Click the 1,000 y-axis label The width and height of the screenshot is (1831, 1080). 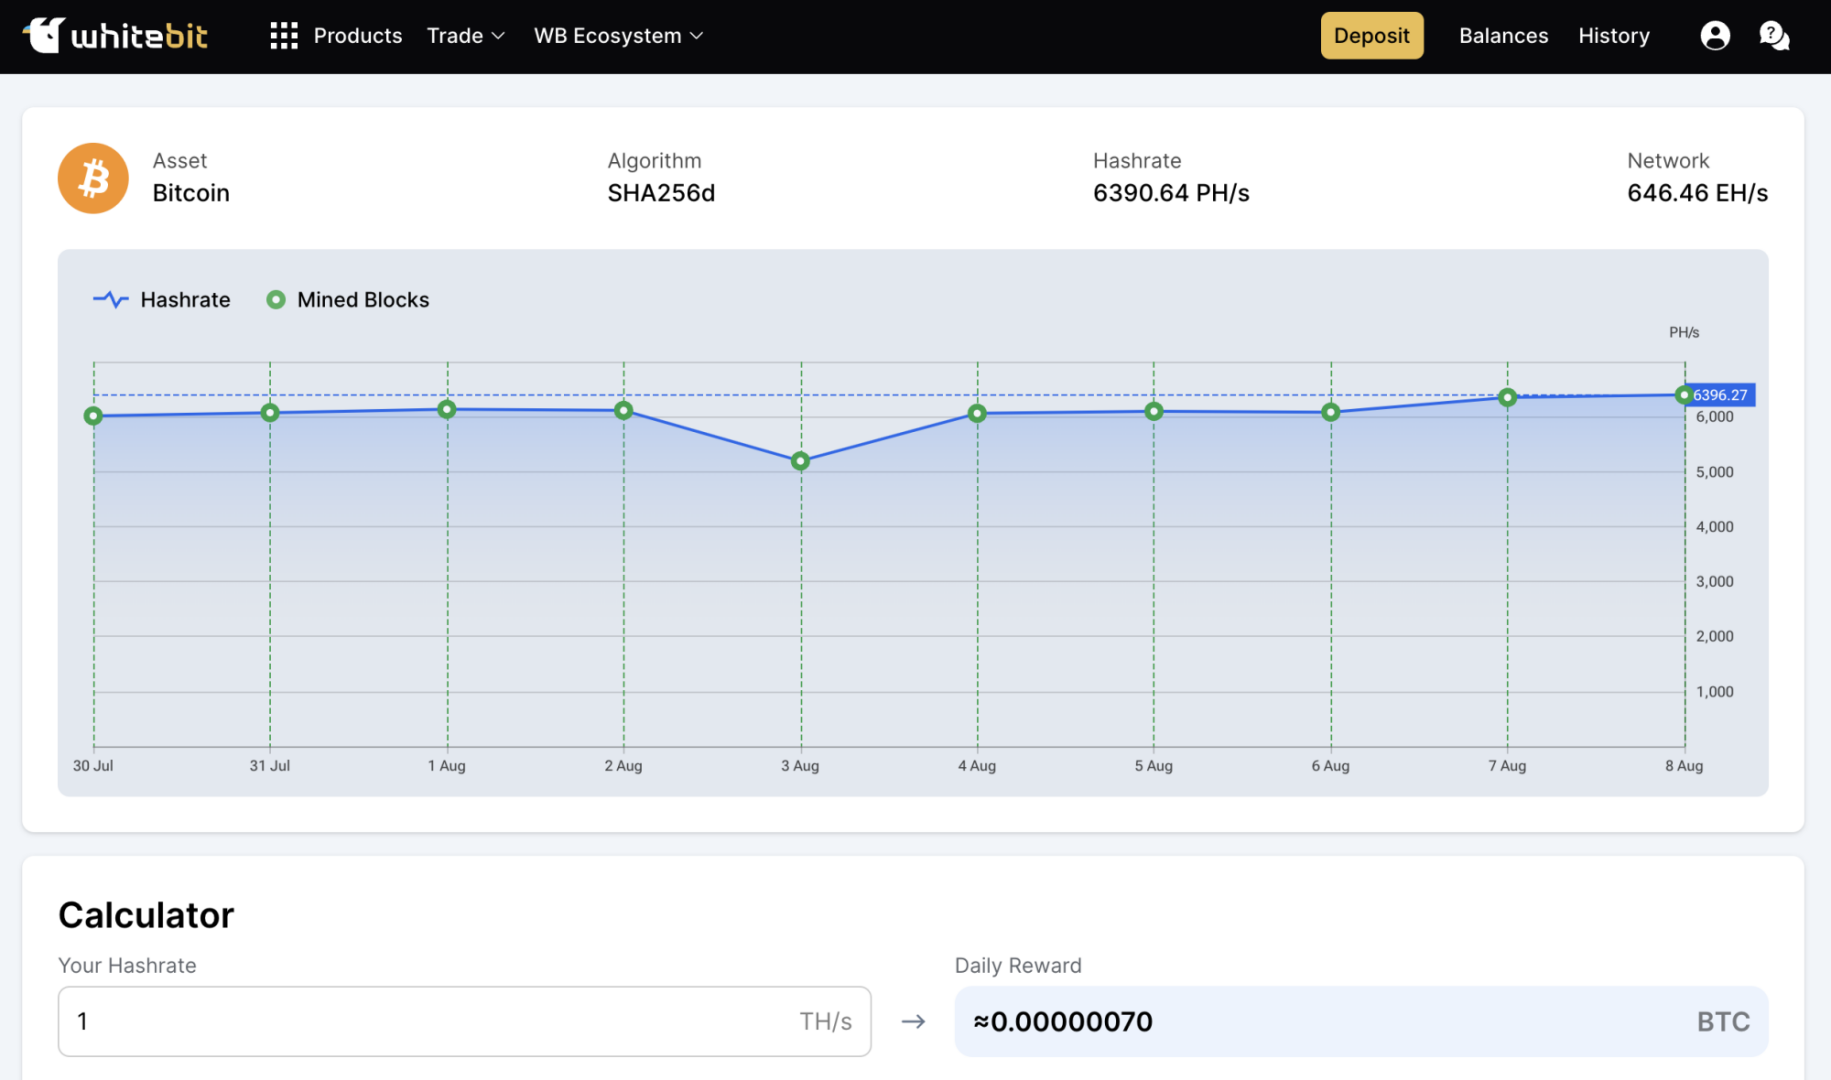pos(1714,692)
